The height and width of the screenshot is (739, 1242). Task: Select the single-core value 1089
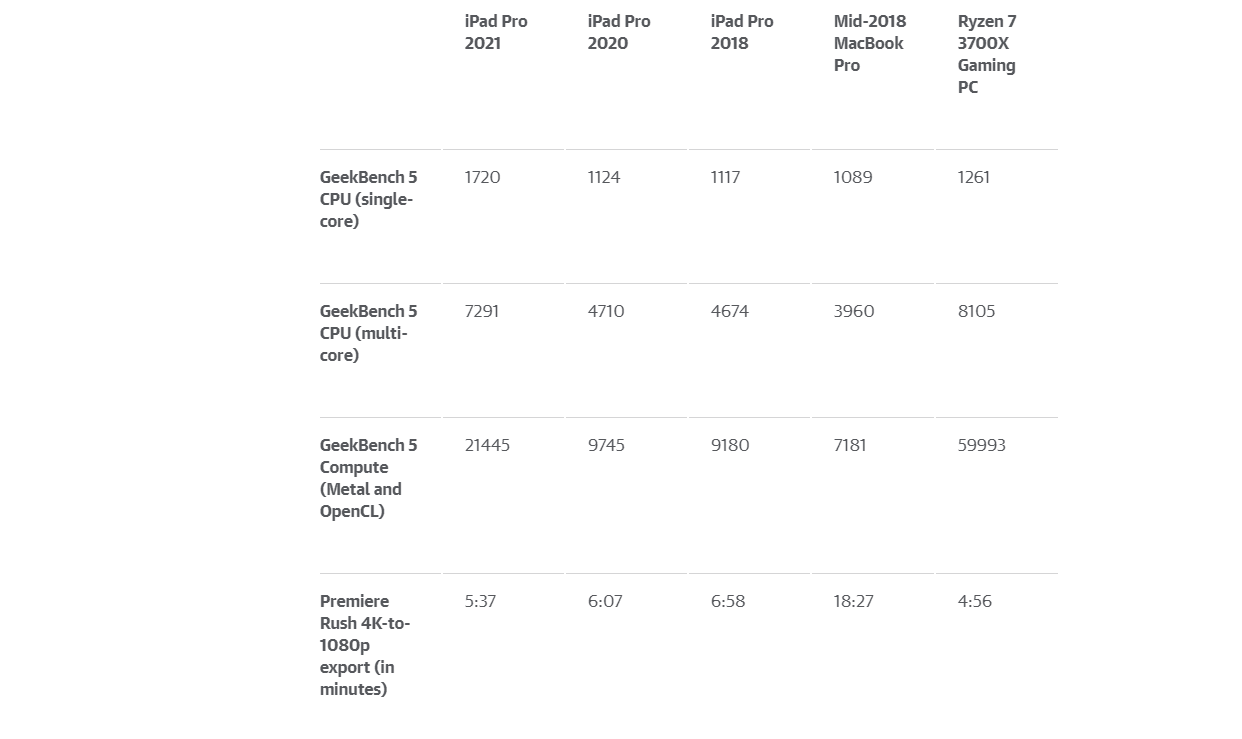853,177
